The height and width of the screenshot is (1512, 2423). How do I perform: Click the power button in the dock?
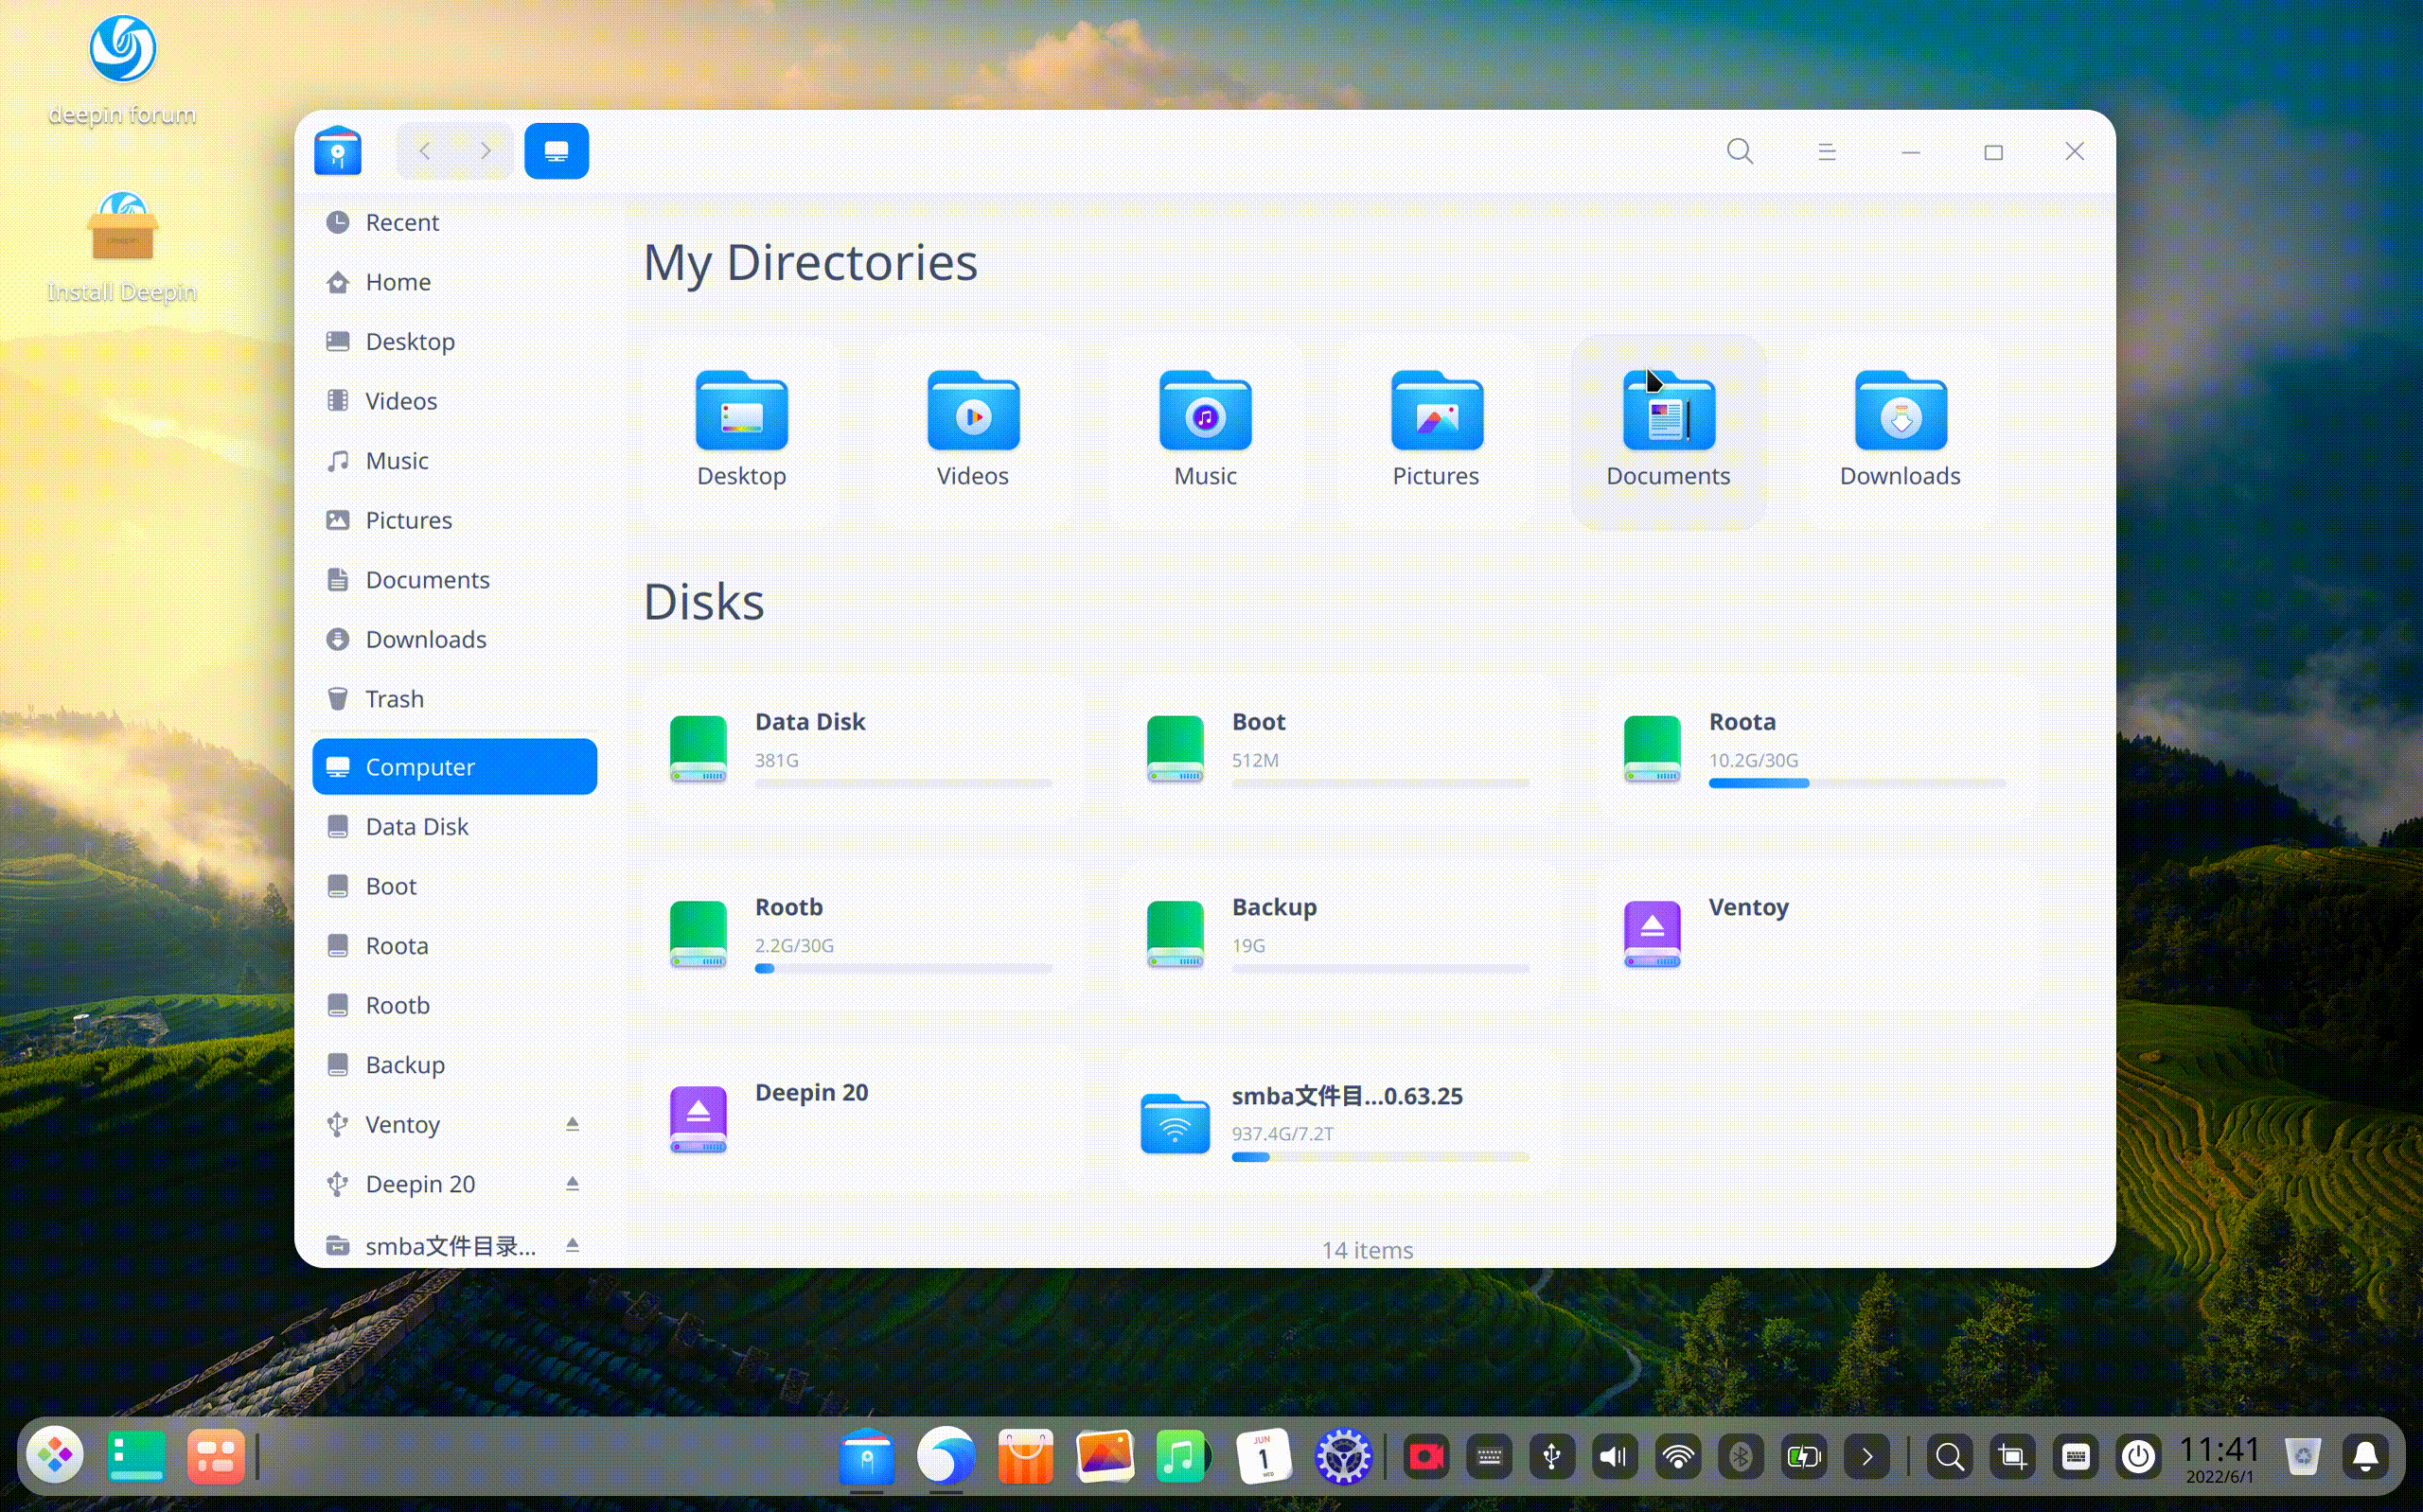[2138, 1456]
